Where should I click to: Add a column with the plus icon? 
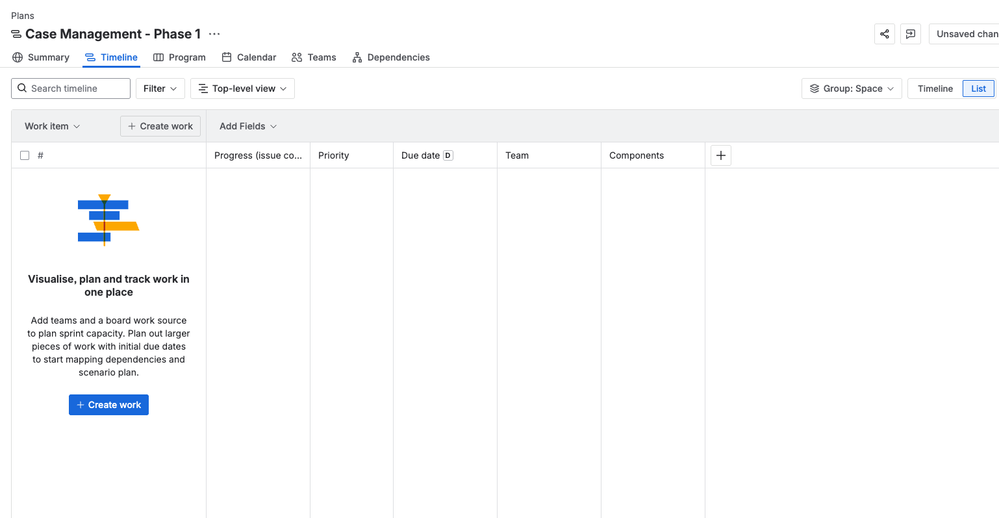(x=721, y=155)
